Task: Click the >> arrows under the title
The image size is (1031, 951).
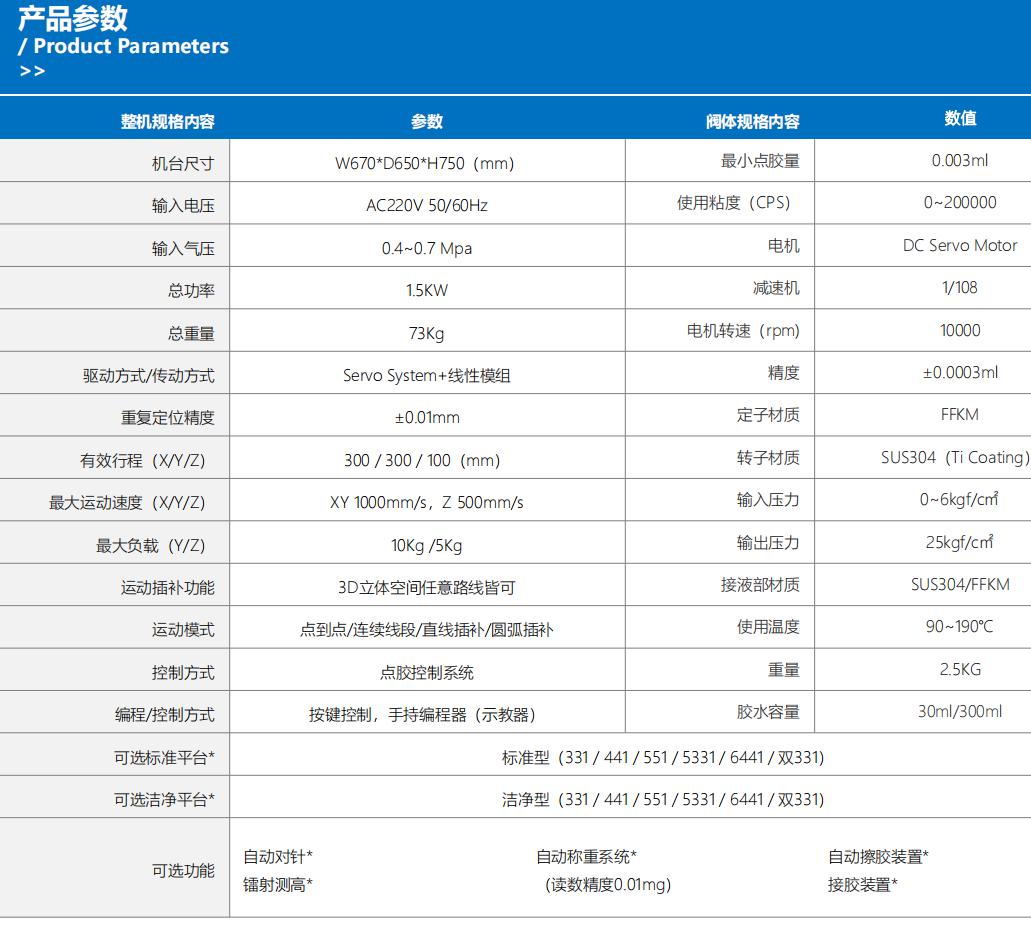Action: point(32,71)
